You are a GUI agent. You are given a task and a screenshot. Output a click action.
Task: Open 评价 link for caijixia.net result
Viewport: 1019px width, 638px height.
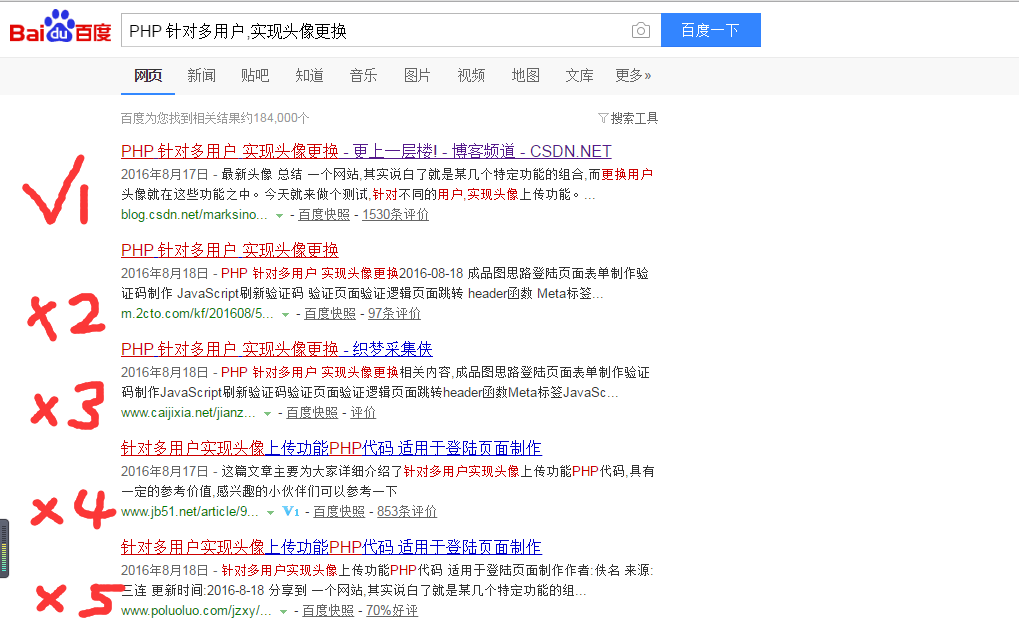coord(363,413)
